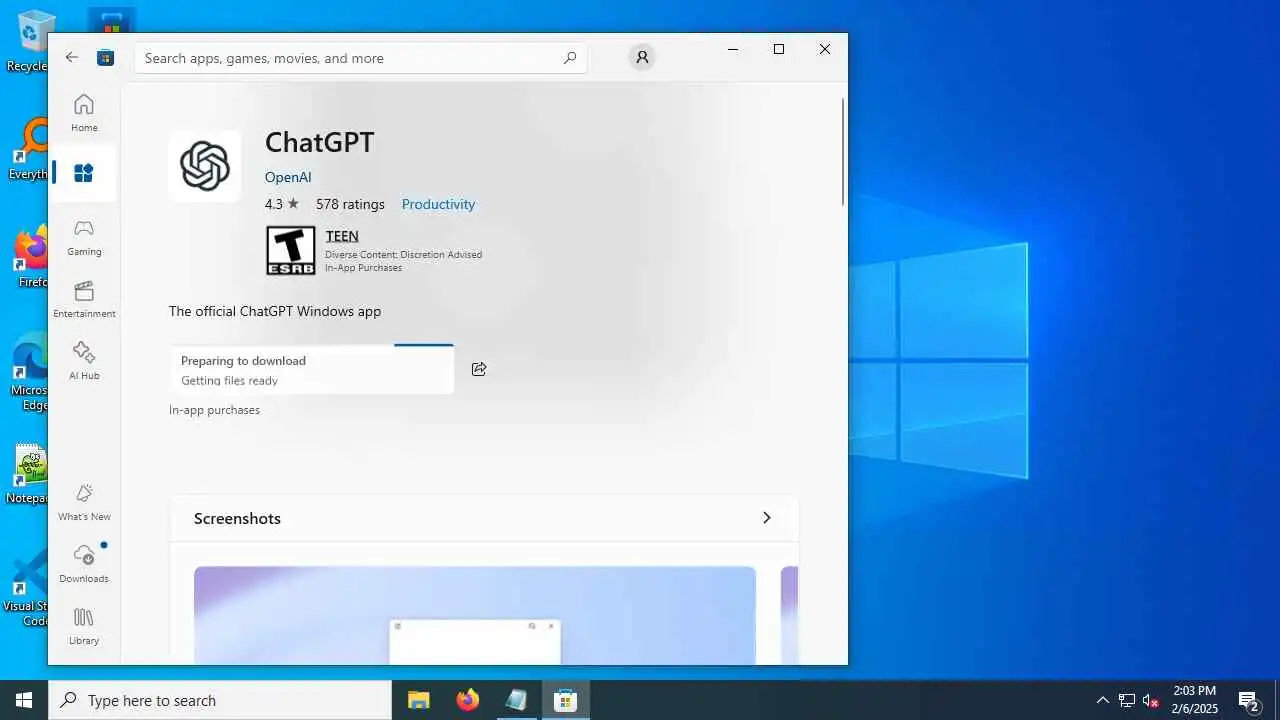Click the 4.3 star rating
Screen dimensions: 1280x720
282,204
